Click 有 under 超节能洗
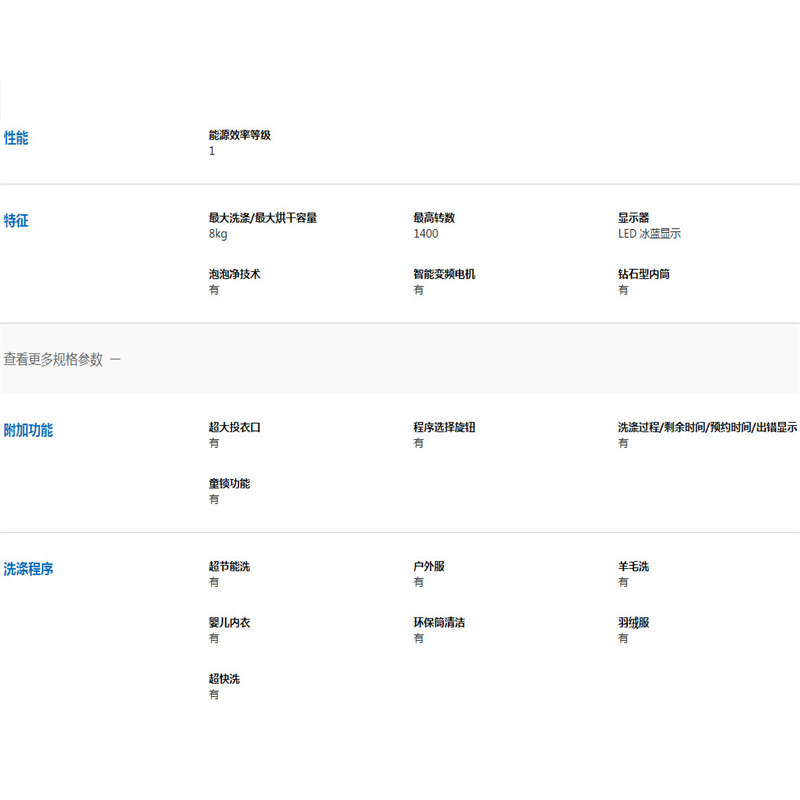 point(214,582)
